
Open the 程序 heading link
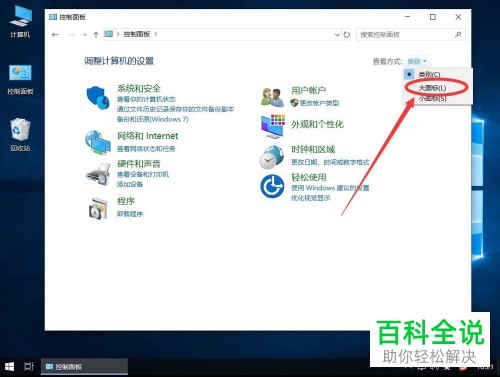[x=126, y=201]
